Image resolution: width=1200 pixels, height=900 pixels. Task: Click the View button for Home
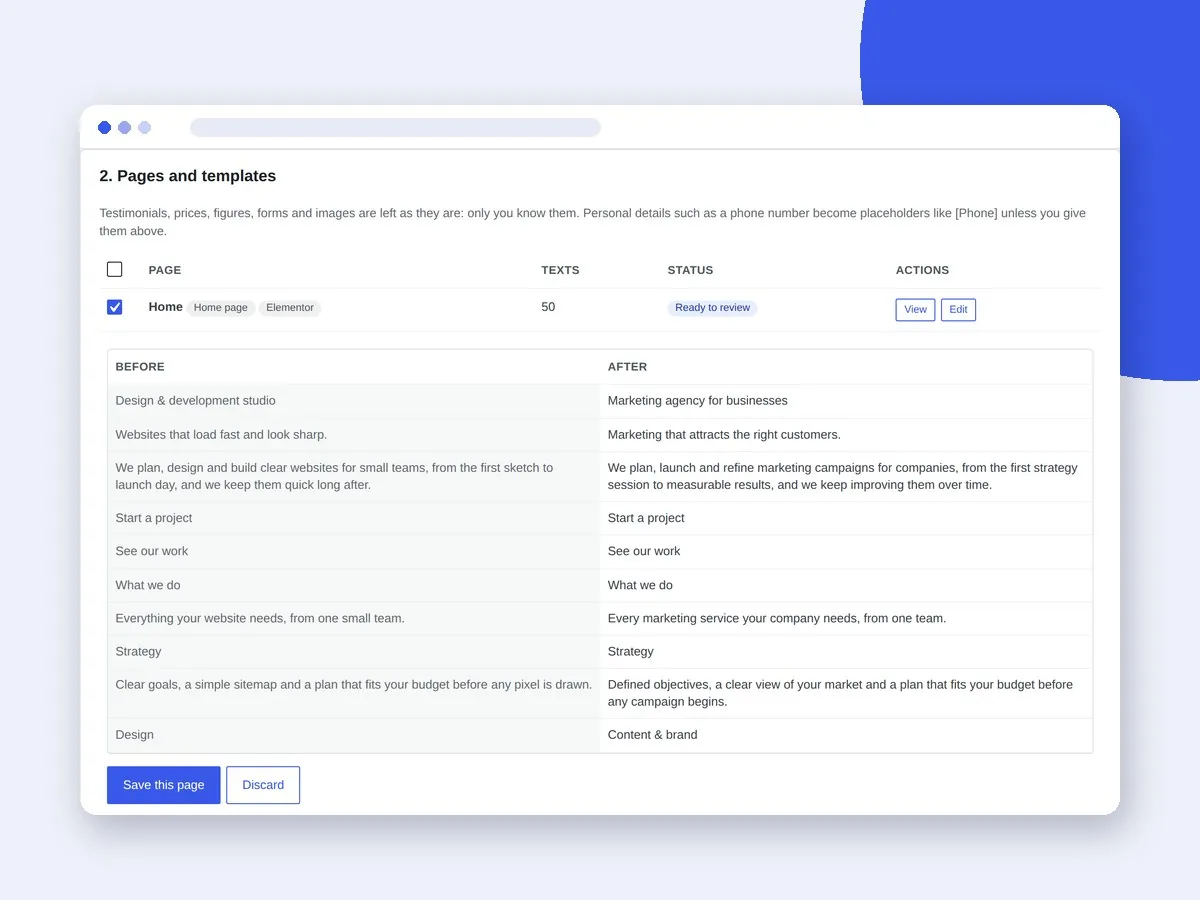(x=915, y=310)
